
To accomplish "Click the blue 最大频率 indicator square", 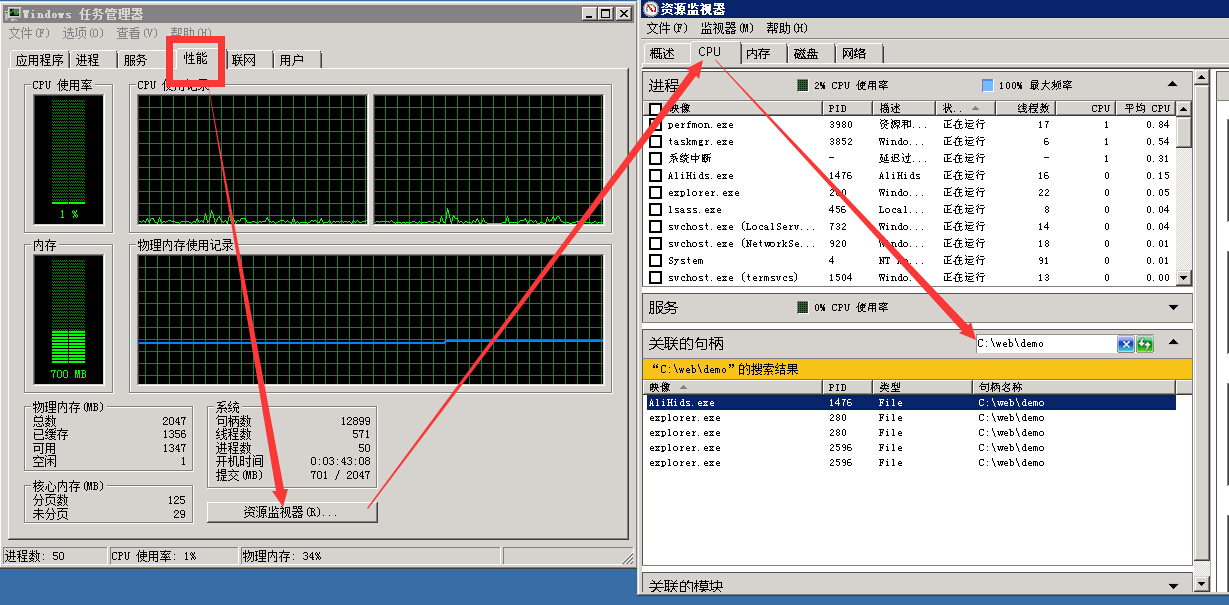I will click(987, 85).
